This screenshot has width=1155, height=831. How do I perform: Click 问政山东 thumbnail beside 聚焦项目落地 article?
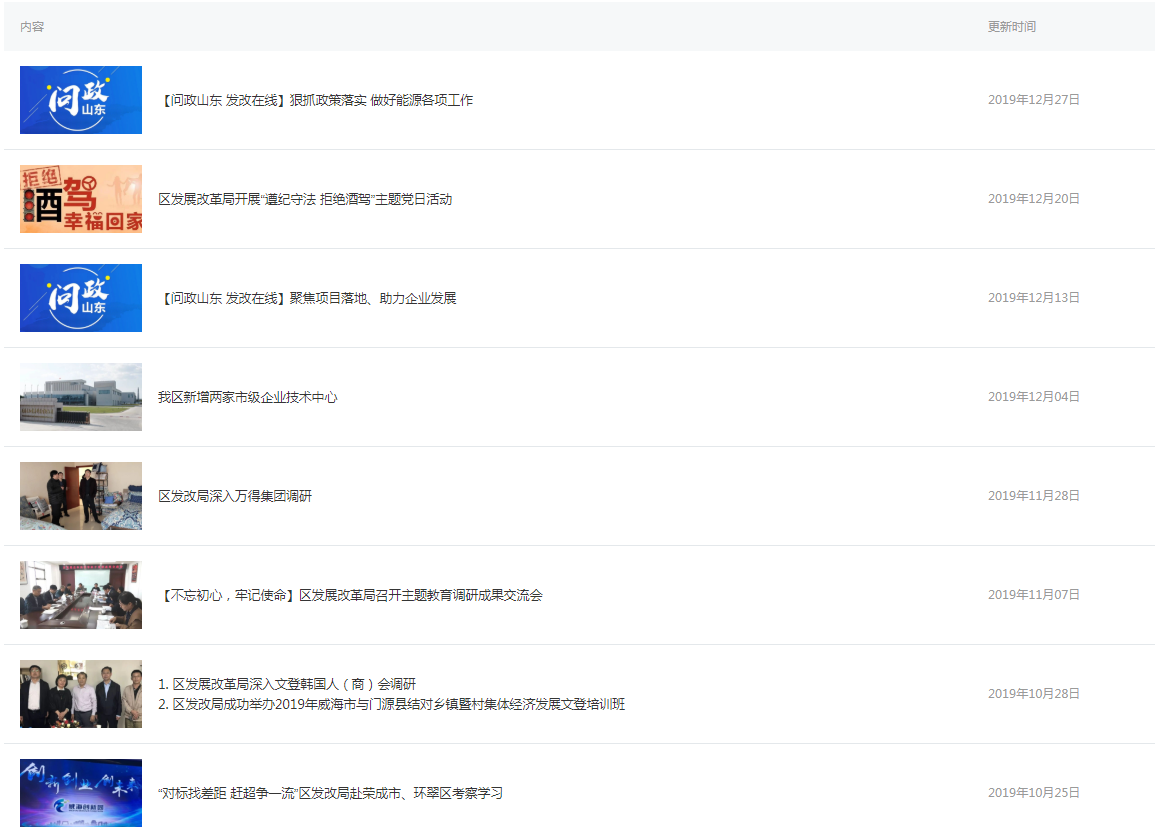81,298
